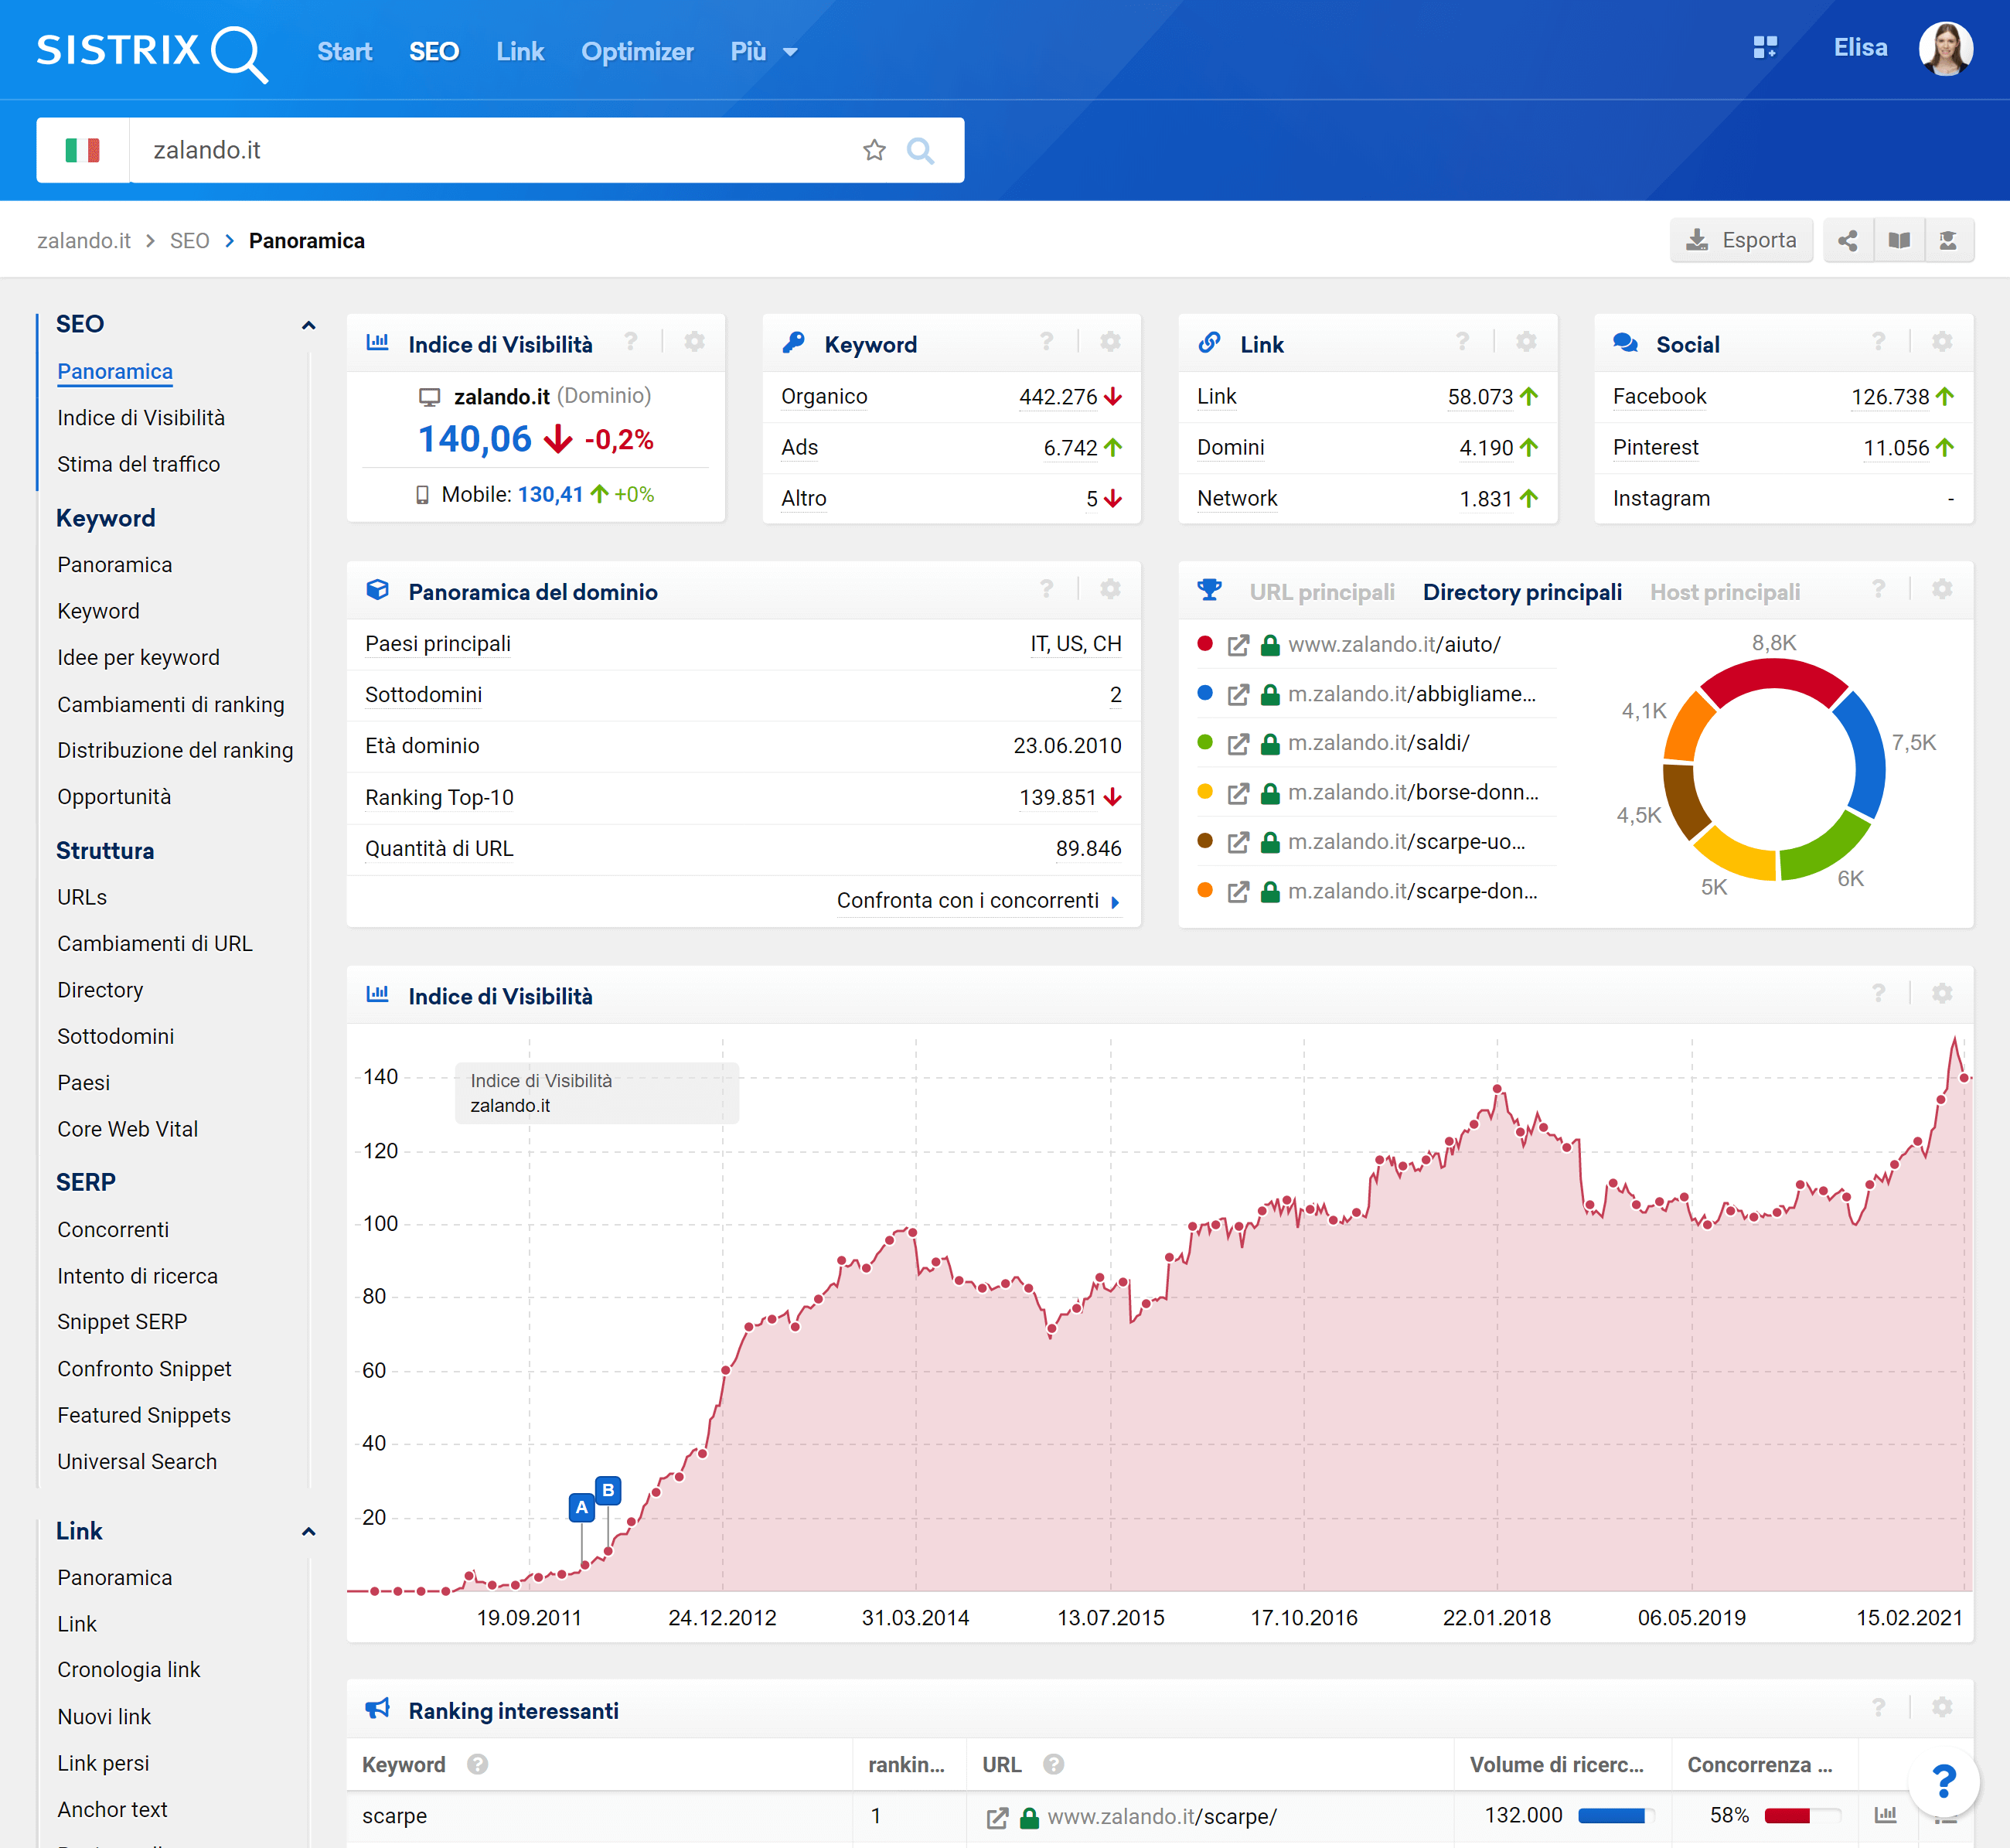The height and width of the screenshot is (1848, 2010).
Task: Open the book handbook icon in toolbar
Action: (1898, 241)
